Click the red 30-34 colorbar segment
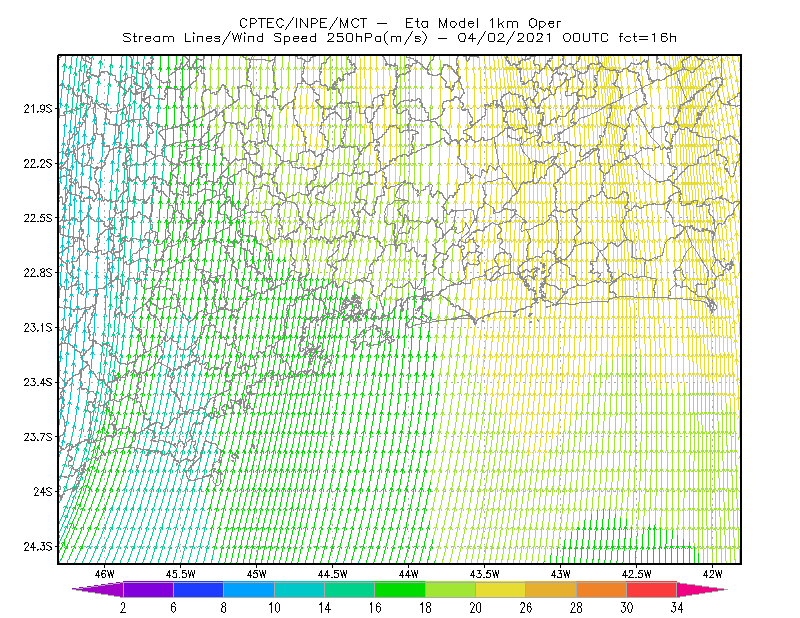This screenshot has width=800, height=618. (652, 589)
